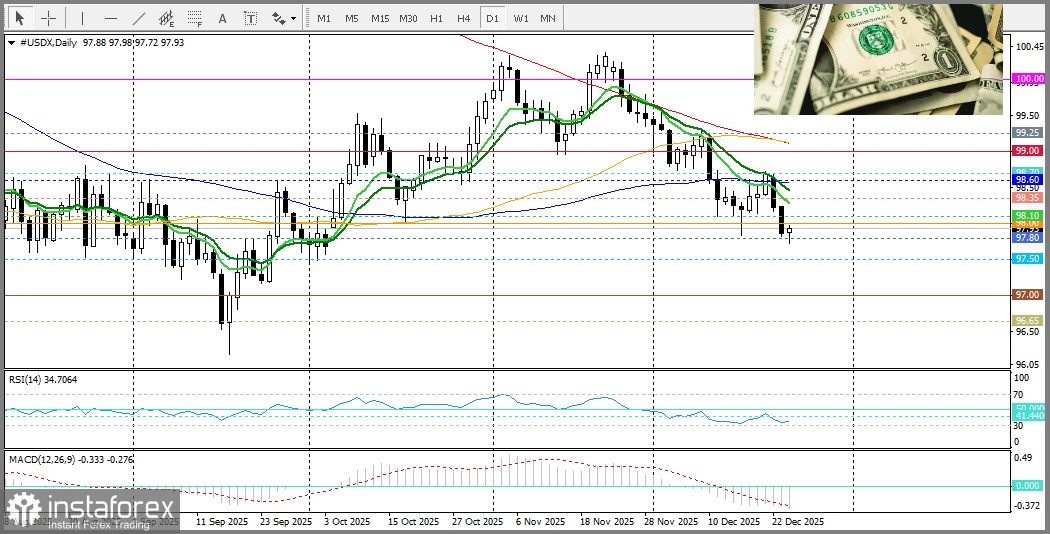Screen dimensions: 1050x534
Task: Expand the #USDX chart title triangle
Action: click(x=10, y=43)
